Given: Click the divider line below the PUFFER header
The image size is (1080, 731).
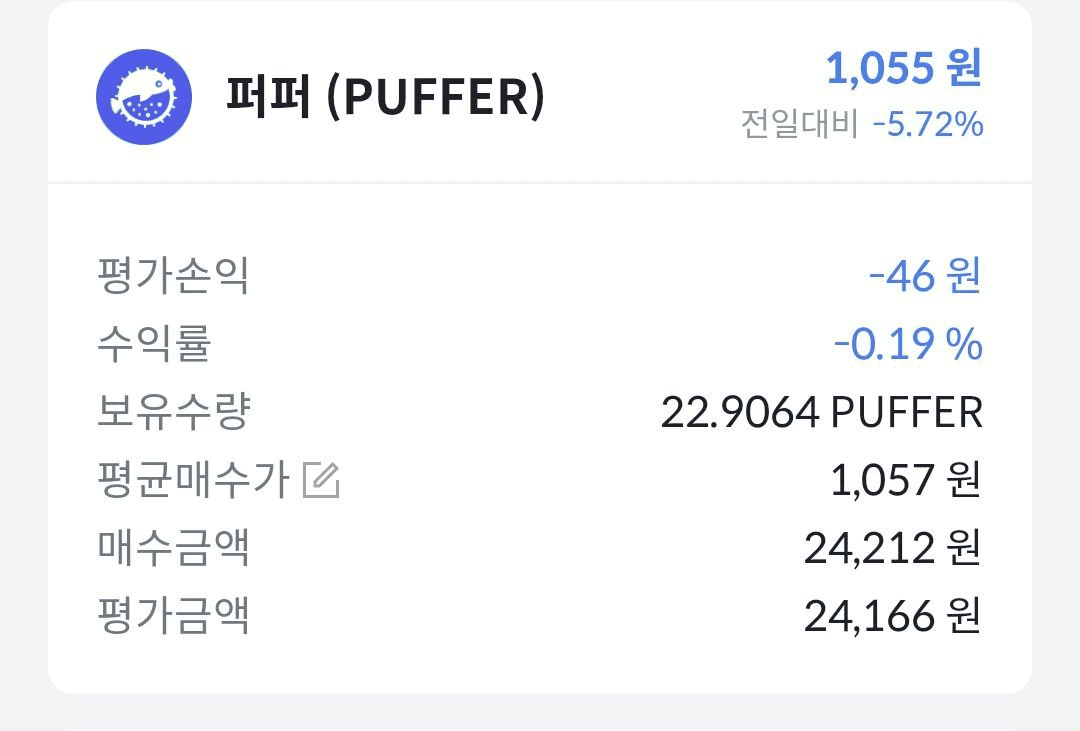Looking at the screenshot, I should tap(540, 183).
